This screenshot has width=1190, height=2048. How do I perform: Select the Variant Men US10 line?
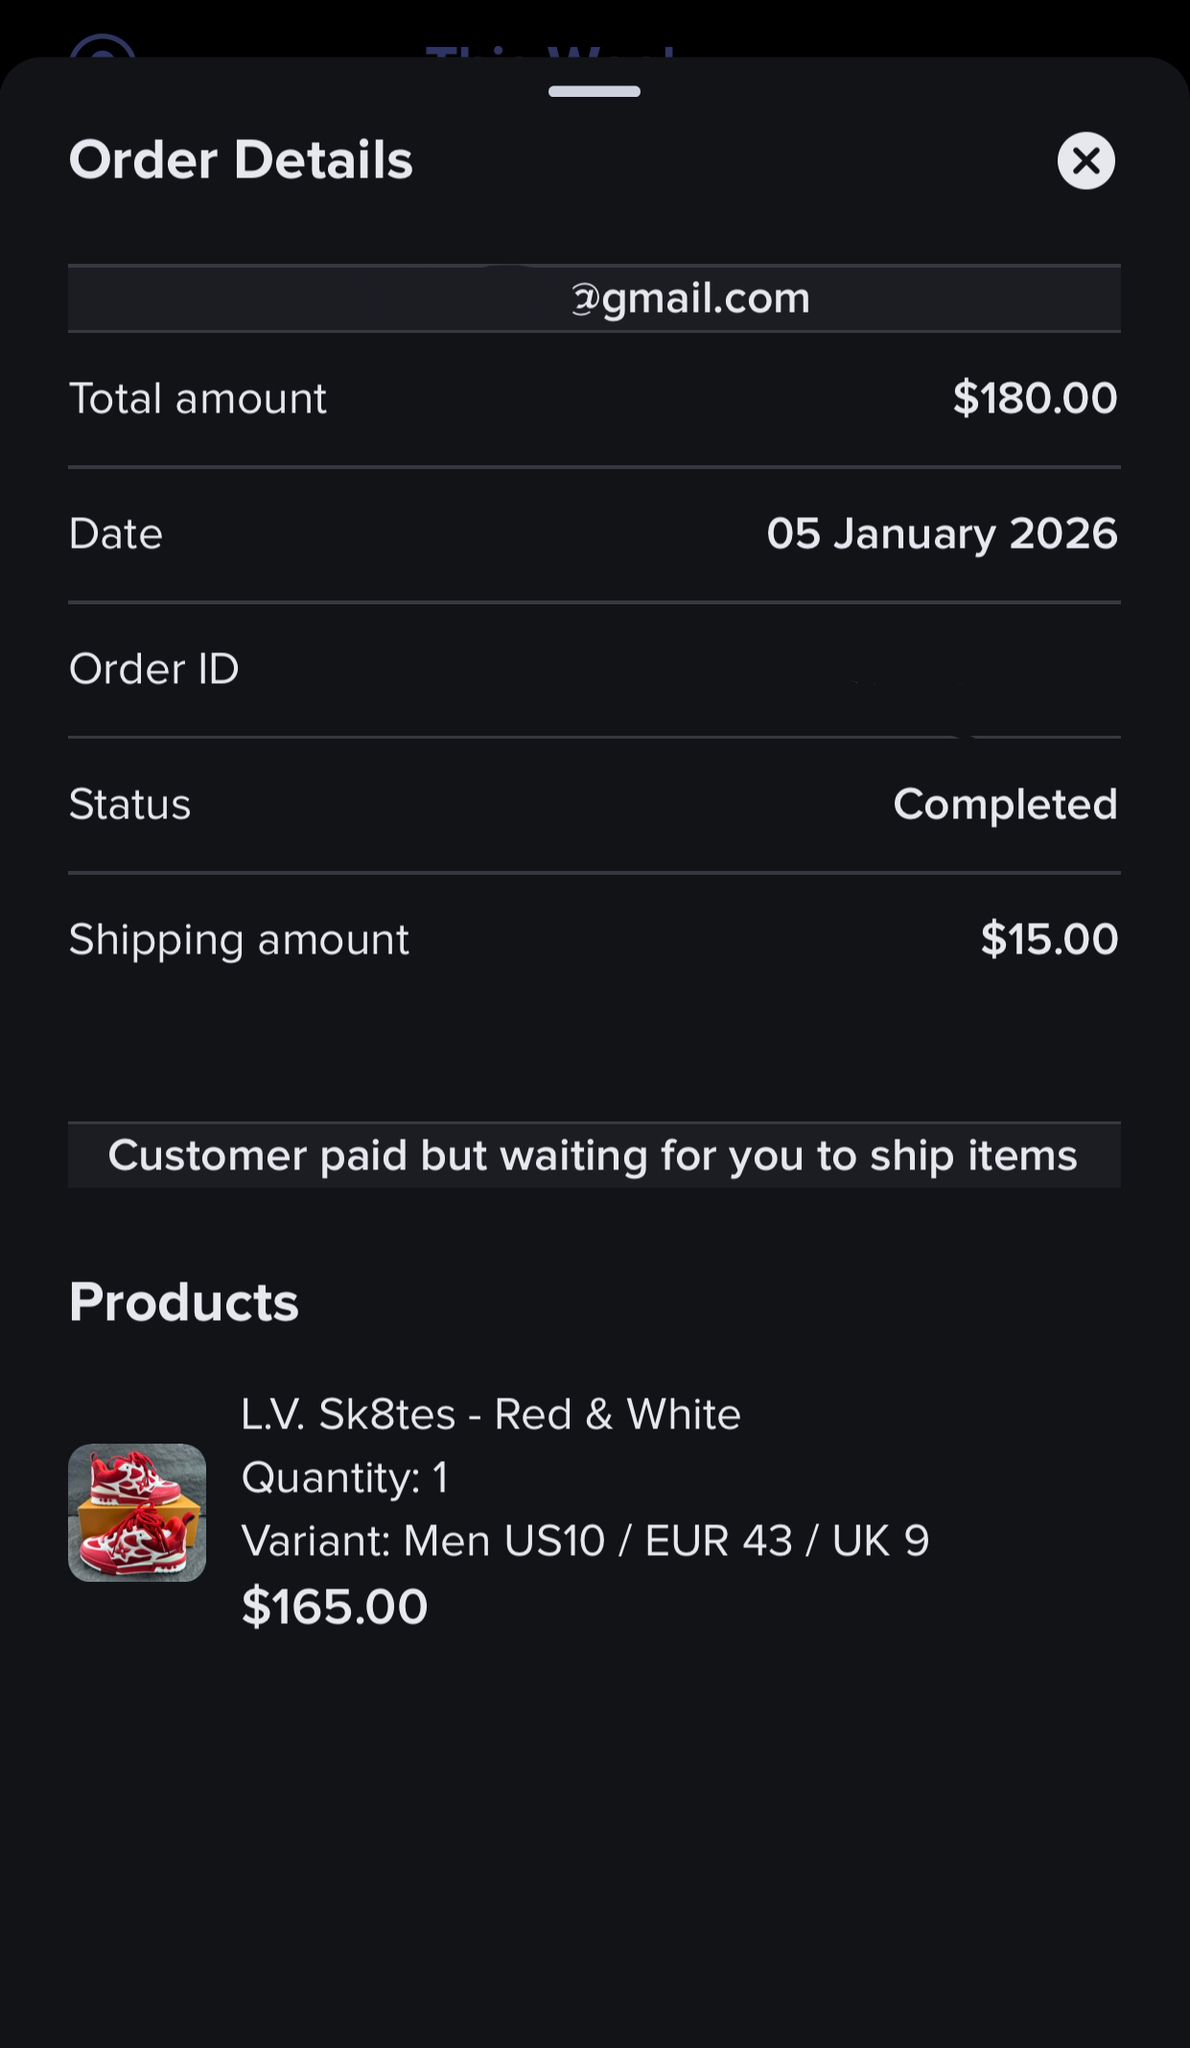585,1541
